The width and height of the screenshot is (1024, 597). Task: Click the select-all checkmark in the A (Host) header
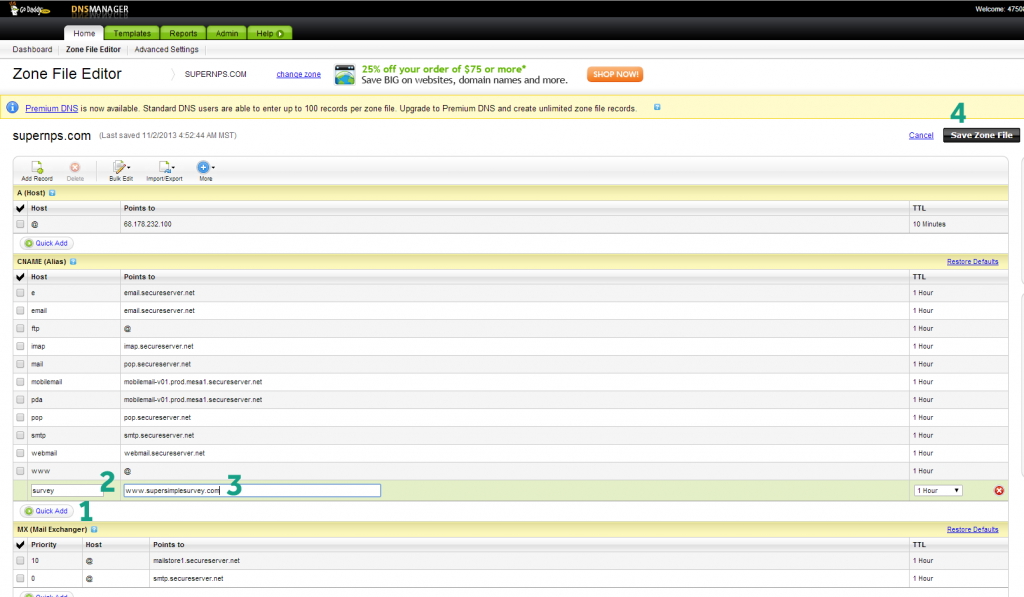20,208
